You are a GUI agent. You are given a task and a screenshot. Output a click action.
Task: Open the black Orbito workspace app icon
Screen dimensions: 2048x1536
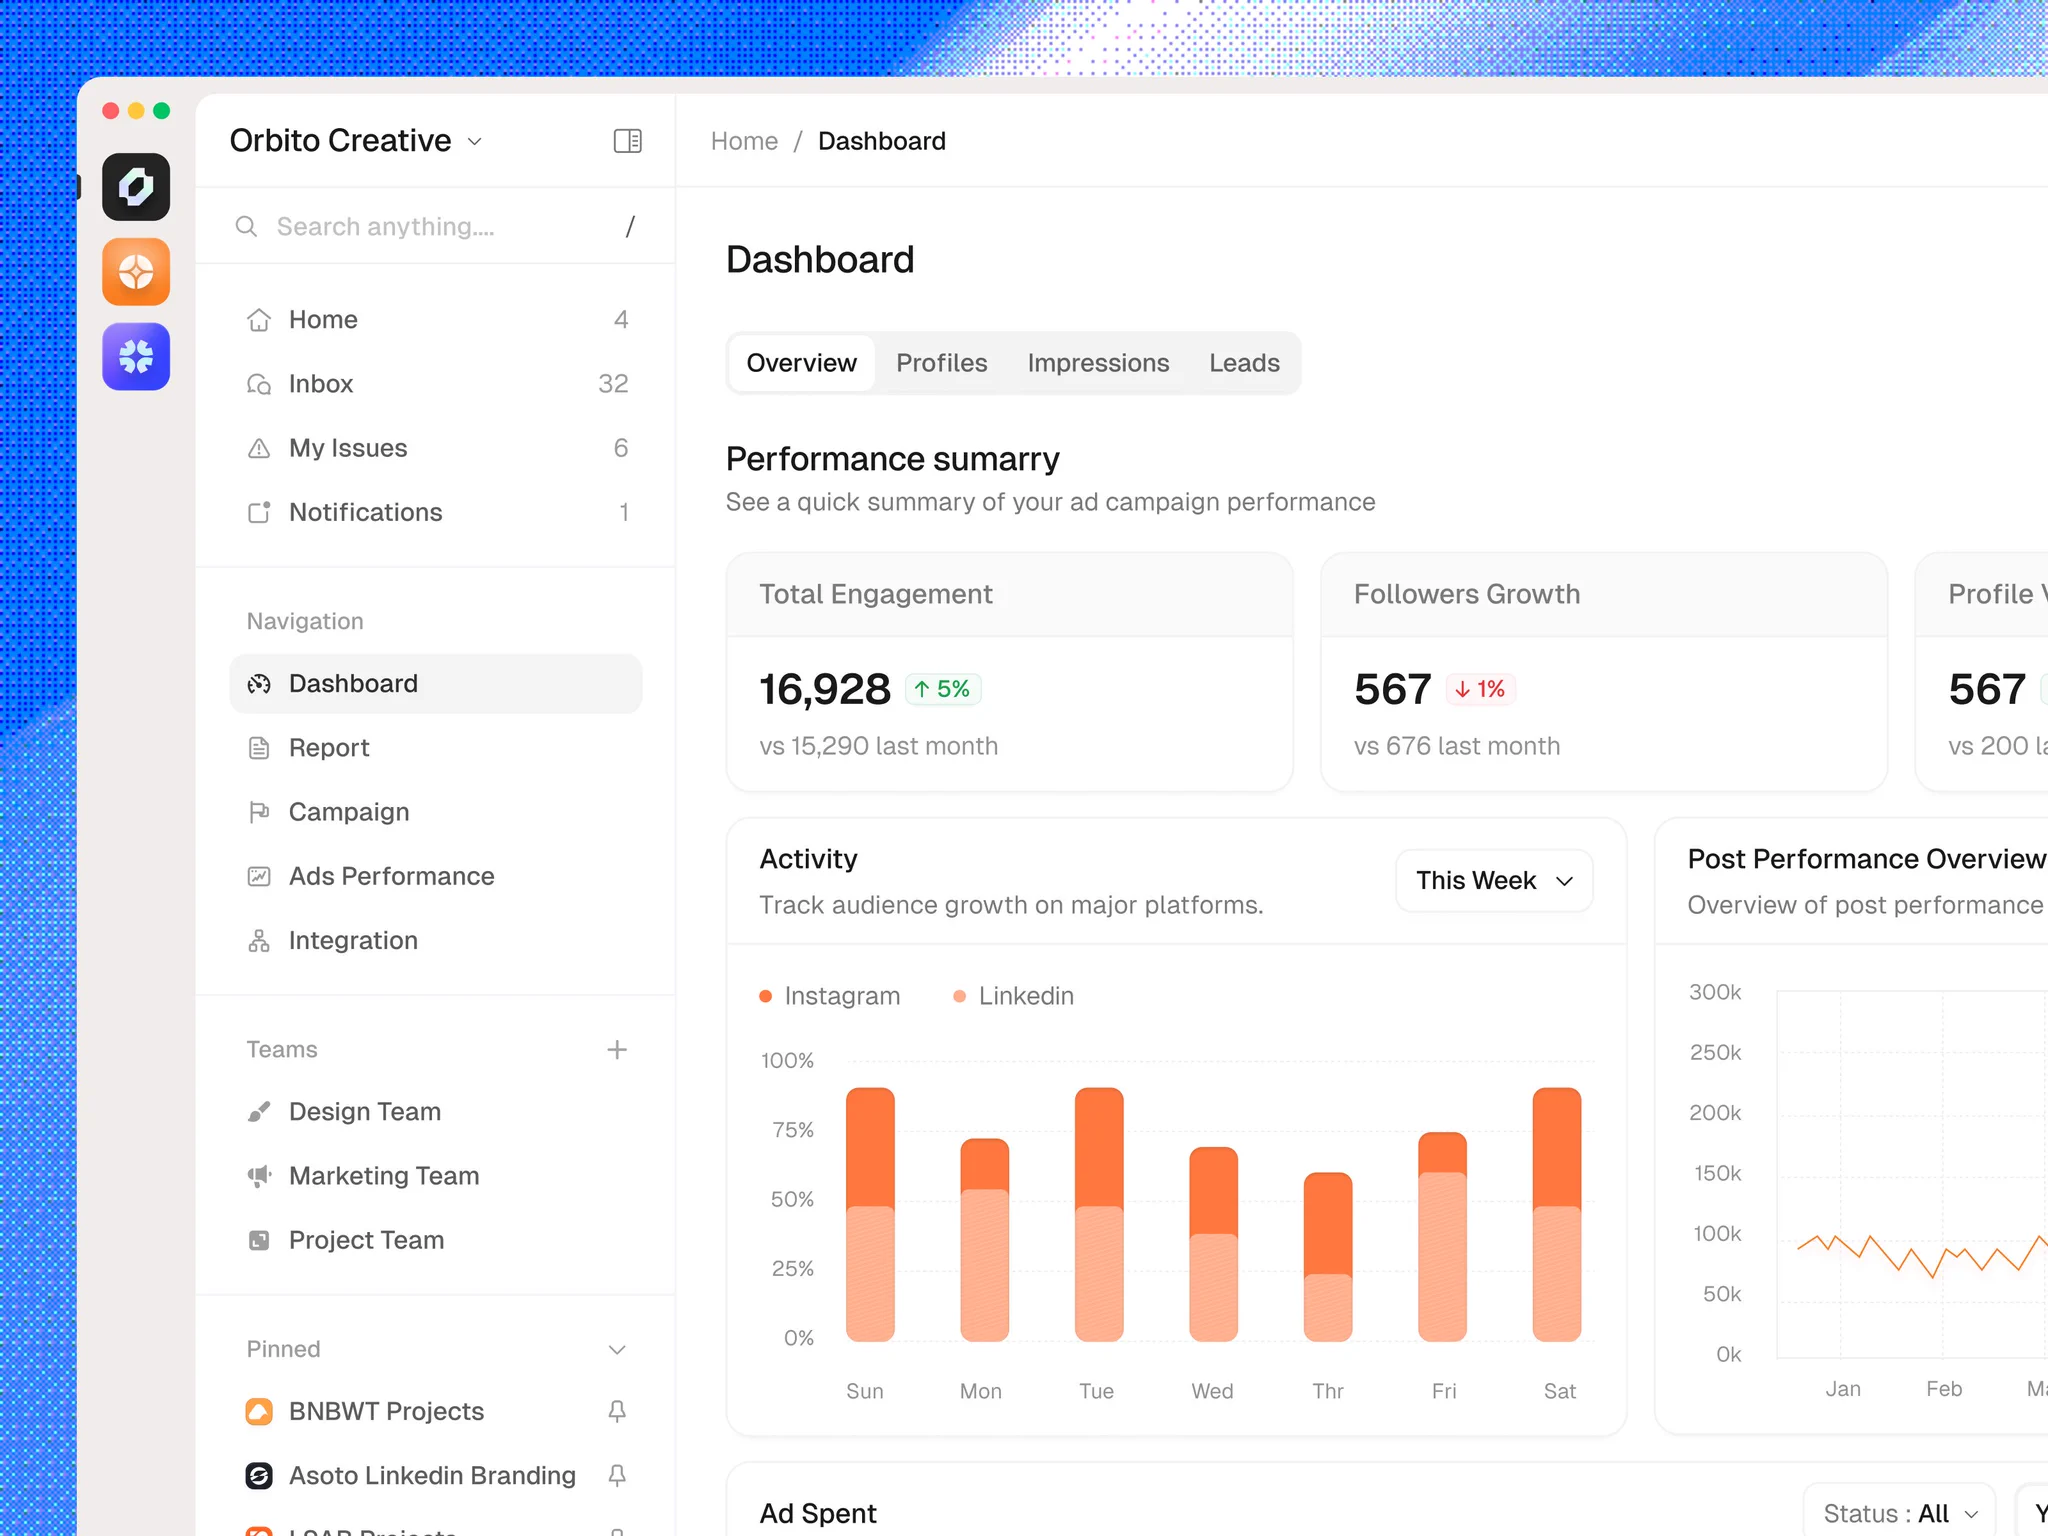point(136,187)
